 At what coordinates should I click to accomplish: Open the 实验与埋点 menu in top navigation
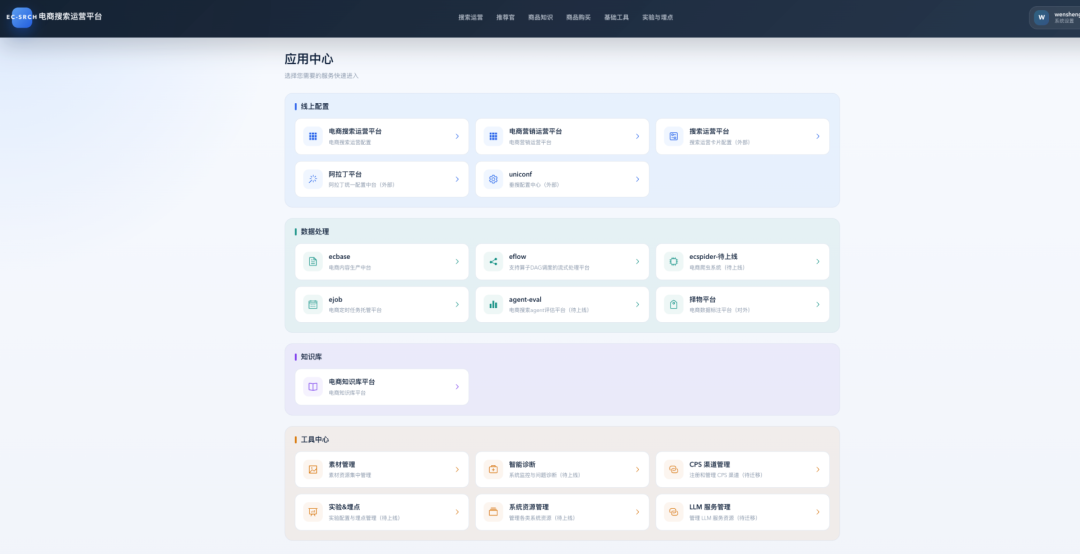(x=658, y=17)
